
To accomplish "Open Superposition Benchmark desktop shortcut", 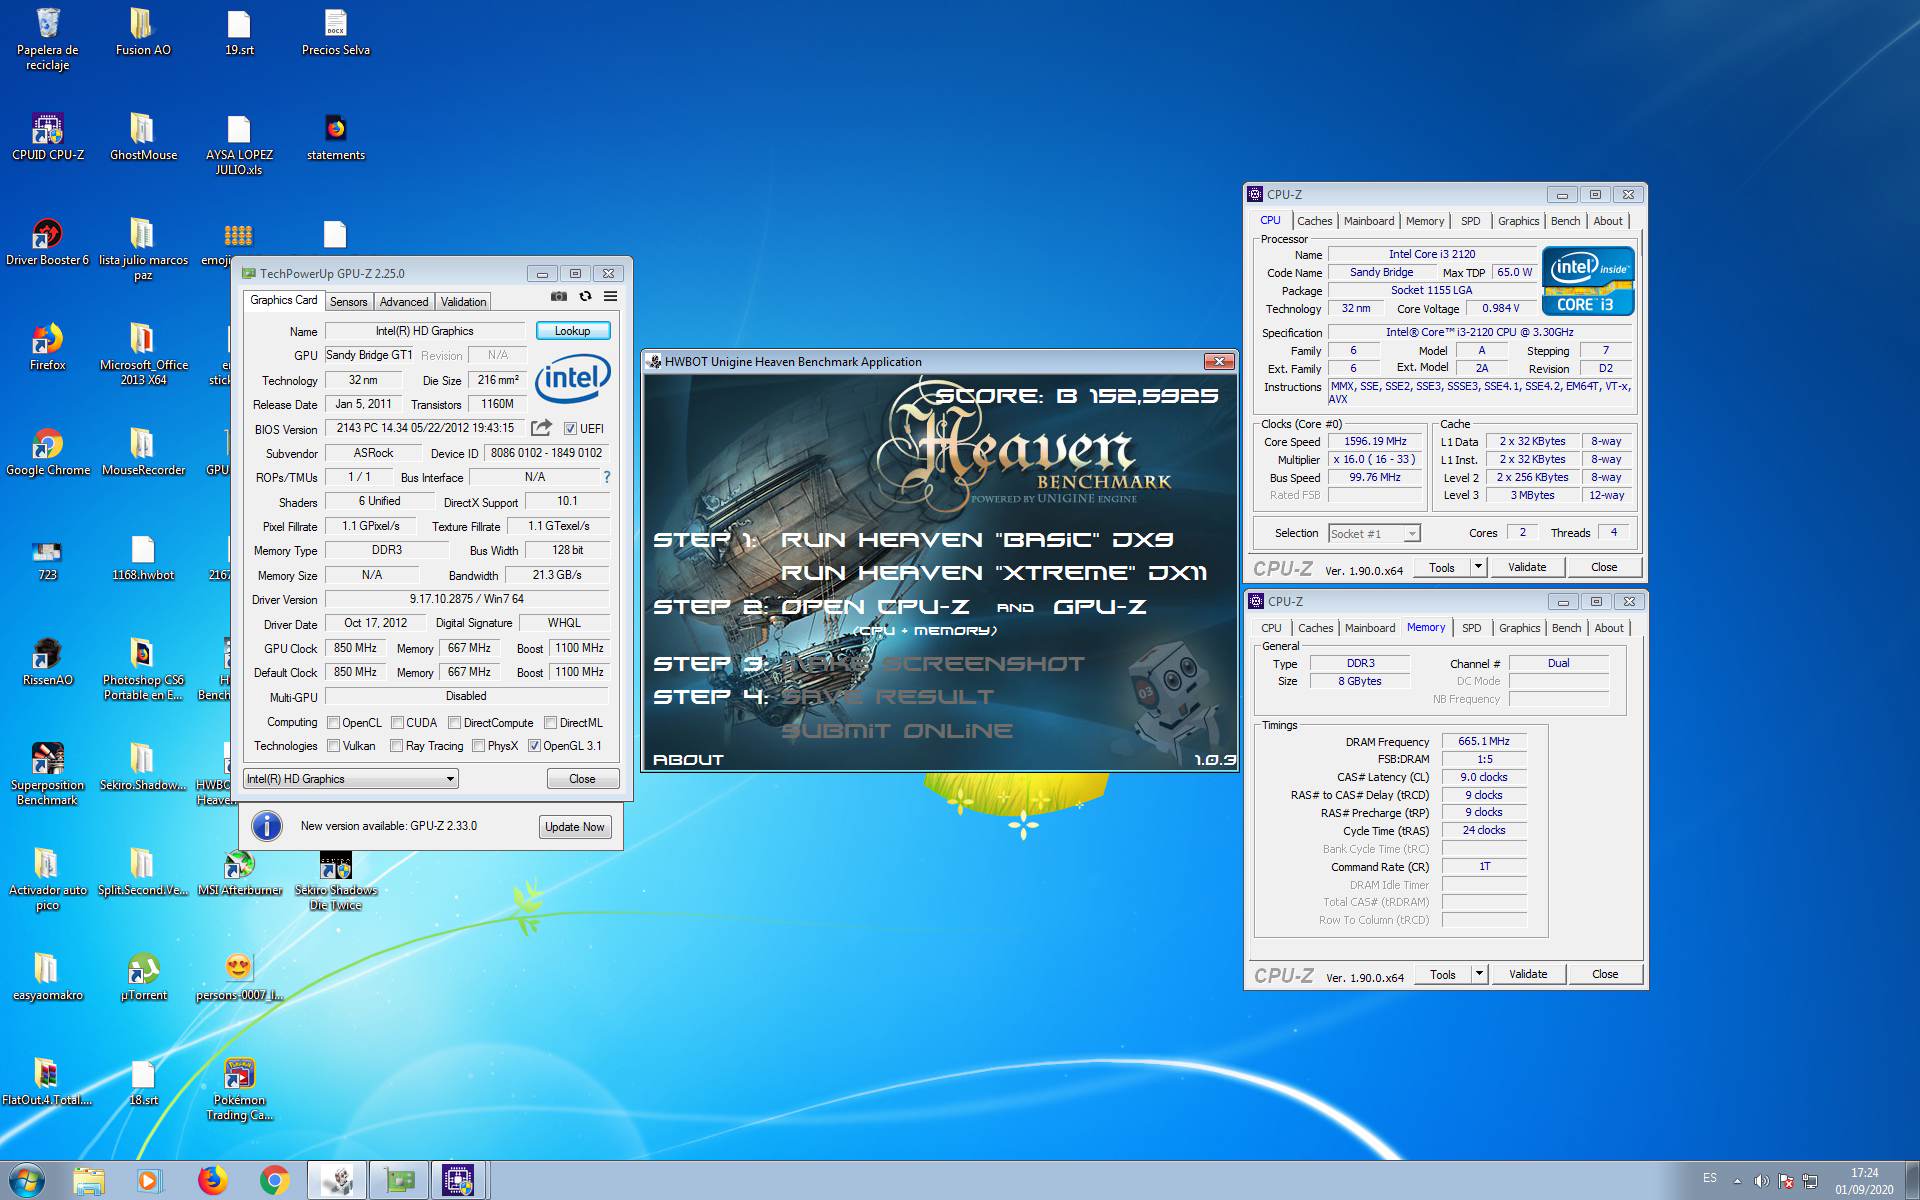I will click(47, 773).
